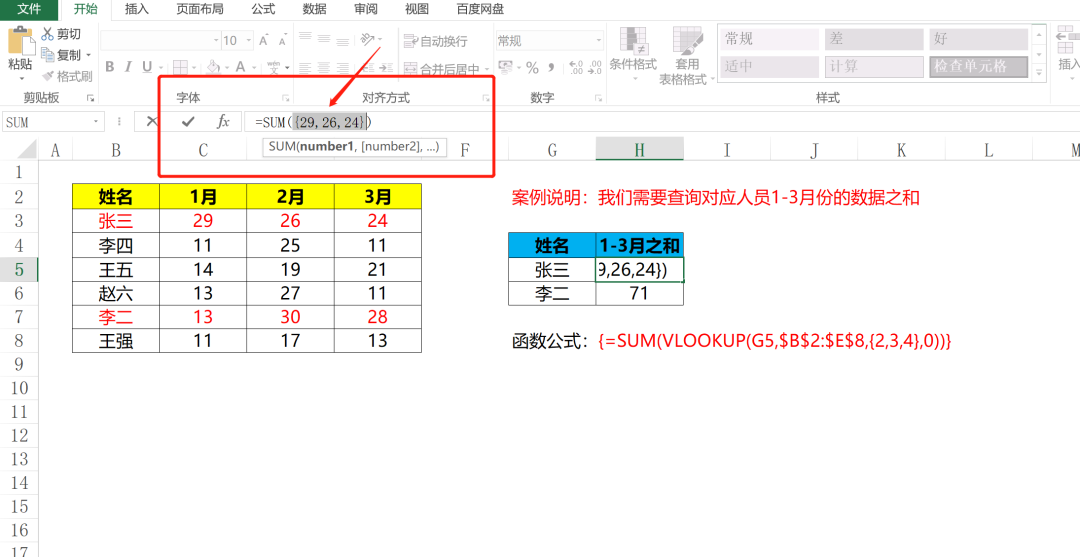The height and width of the screenshot is (557, 1080).
Task: Click the Cut (剪切) scissors icon
Action: (48, 34)
